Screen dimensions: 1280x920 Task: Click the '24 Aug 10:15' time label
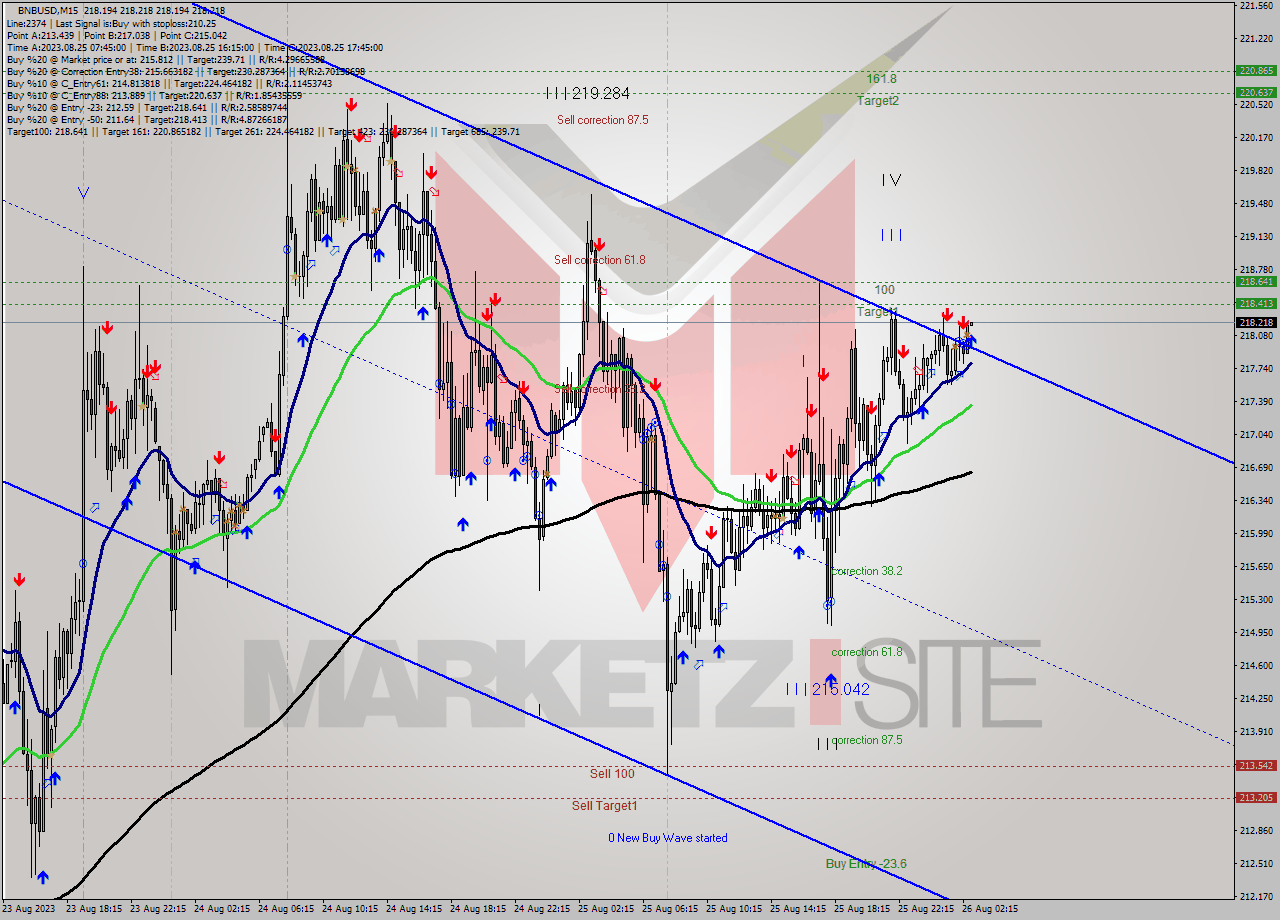350,909
